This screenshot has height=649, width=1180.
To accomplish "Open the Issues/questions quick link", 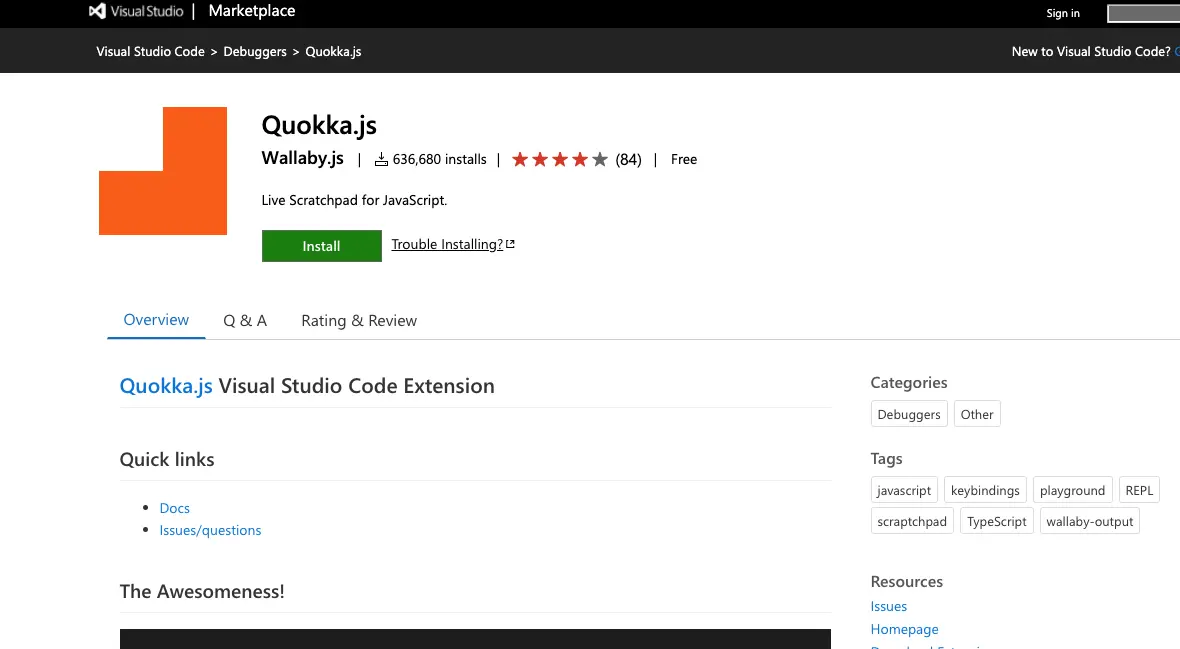I will 211,530.
